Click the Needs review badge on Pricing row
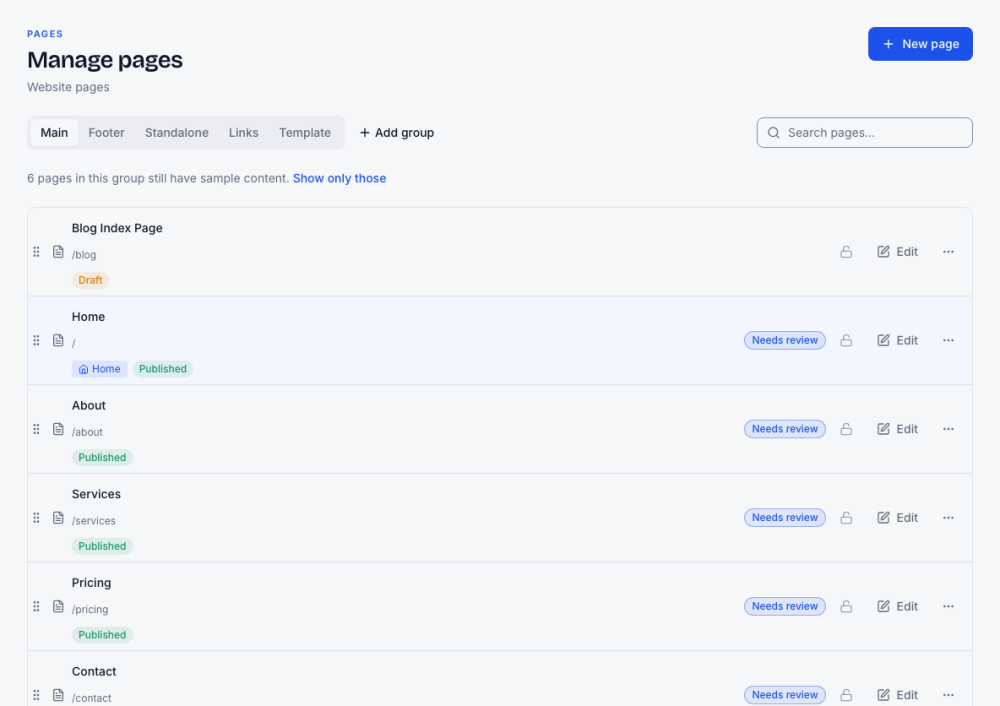This screenshot has height=706, width=1000. [x=784, y=607]
